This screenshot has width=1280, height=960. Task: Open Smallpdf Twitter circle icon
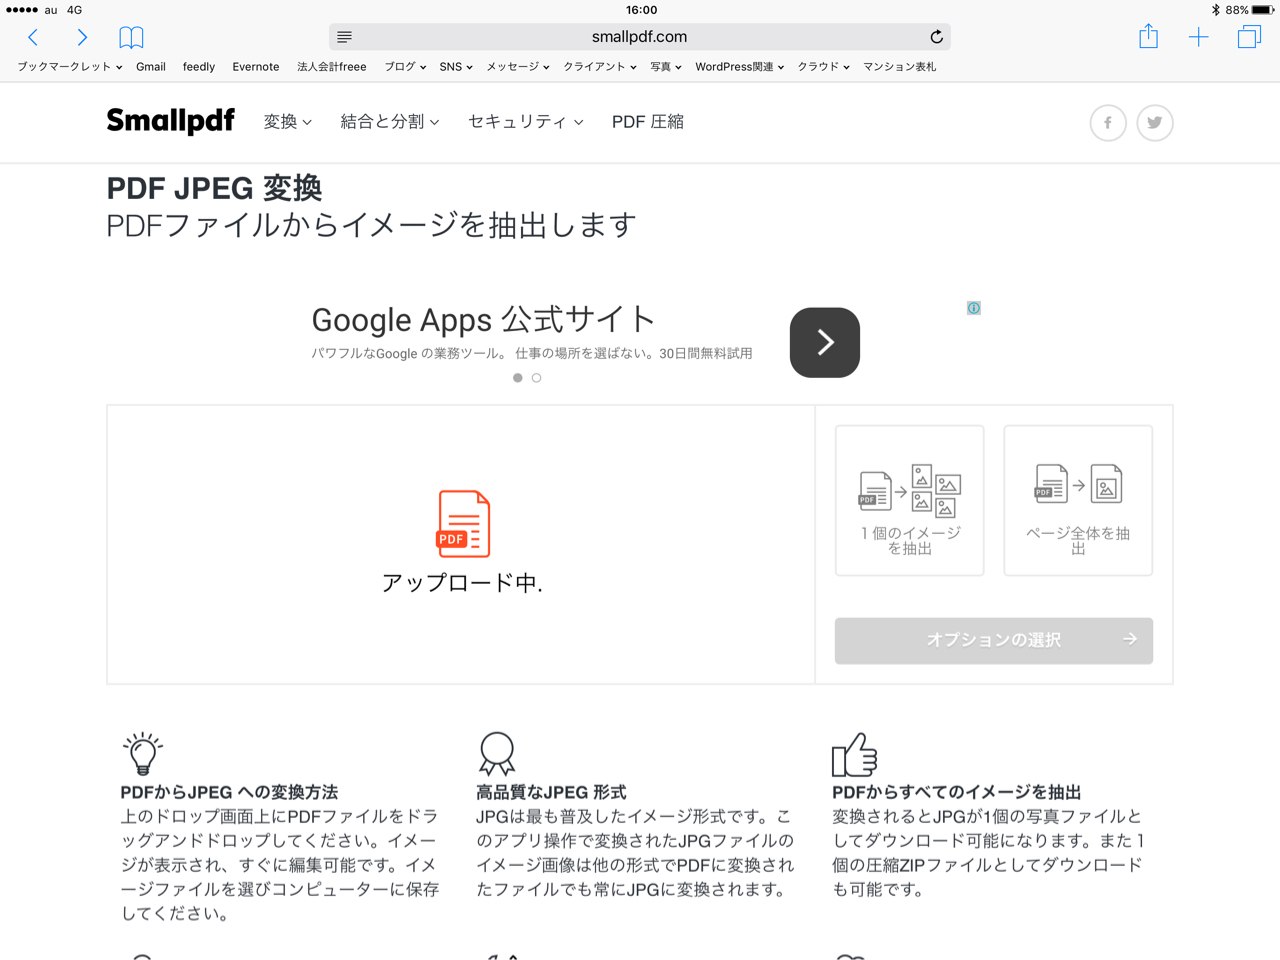(1155, 123)
